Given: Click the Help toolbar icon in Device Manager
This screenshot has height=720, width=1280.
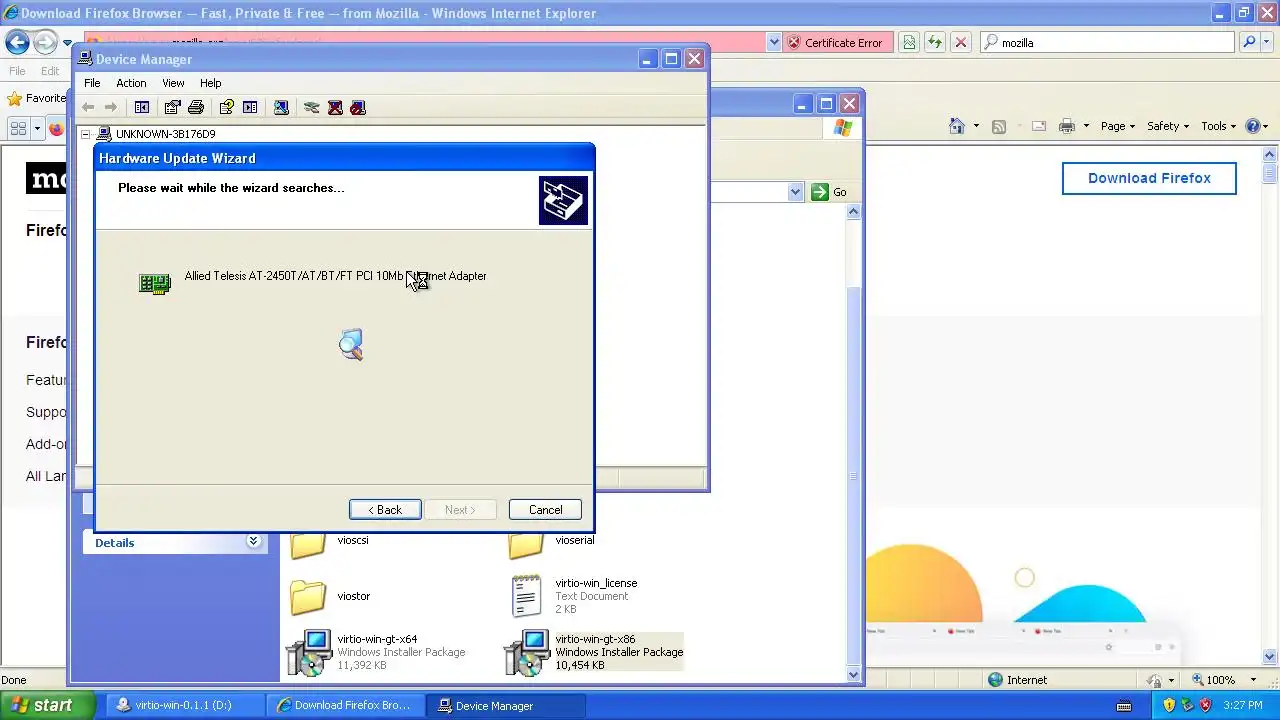Looking at the screenshot, I should click(226, 107).
